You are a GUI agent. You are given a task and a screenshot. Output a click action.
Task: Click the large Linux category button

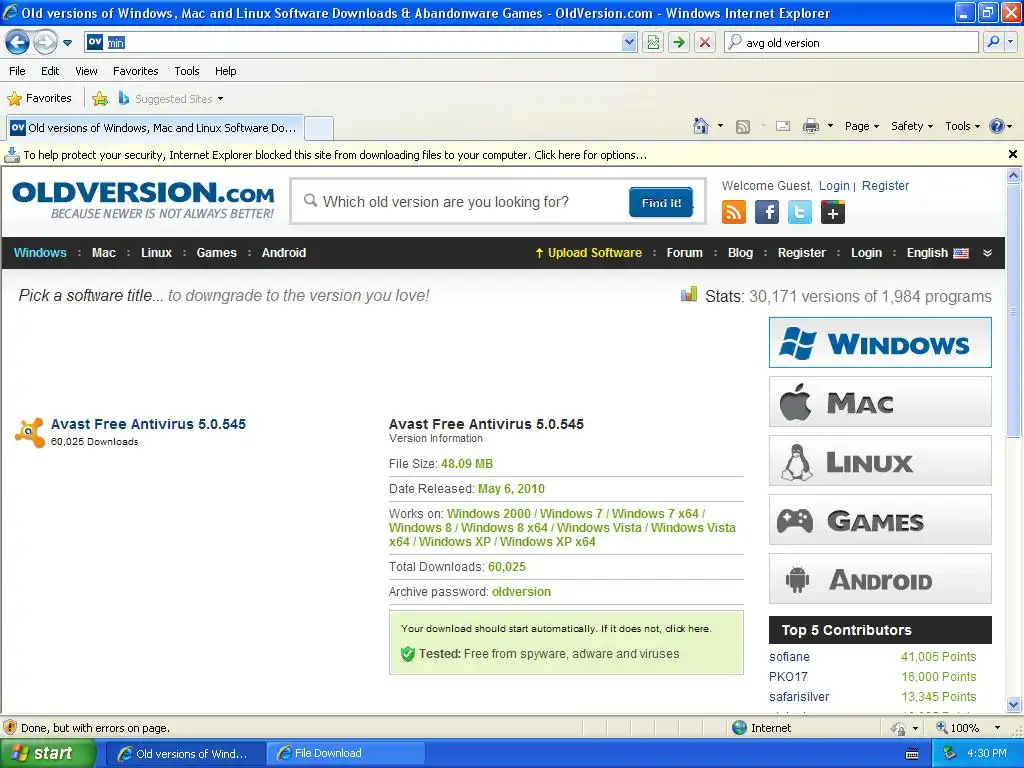[880, 461]
